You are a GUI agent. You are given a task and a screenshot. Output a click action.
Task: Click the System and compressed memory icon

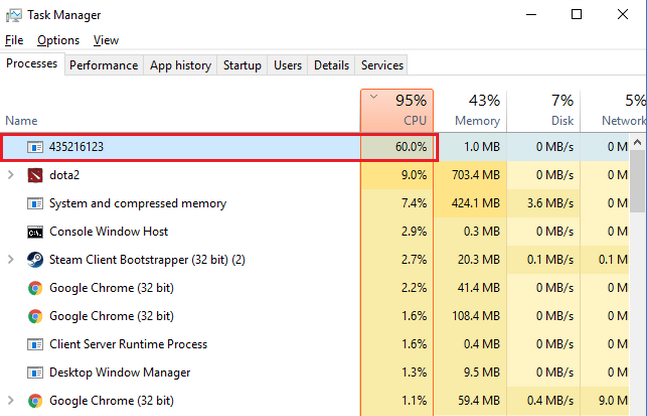tap(34, 204)
